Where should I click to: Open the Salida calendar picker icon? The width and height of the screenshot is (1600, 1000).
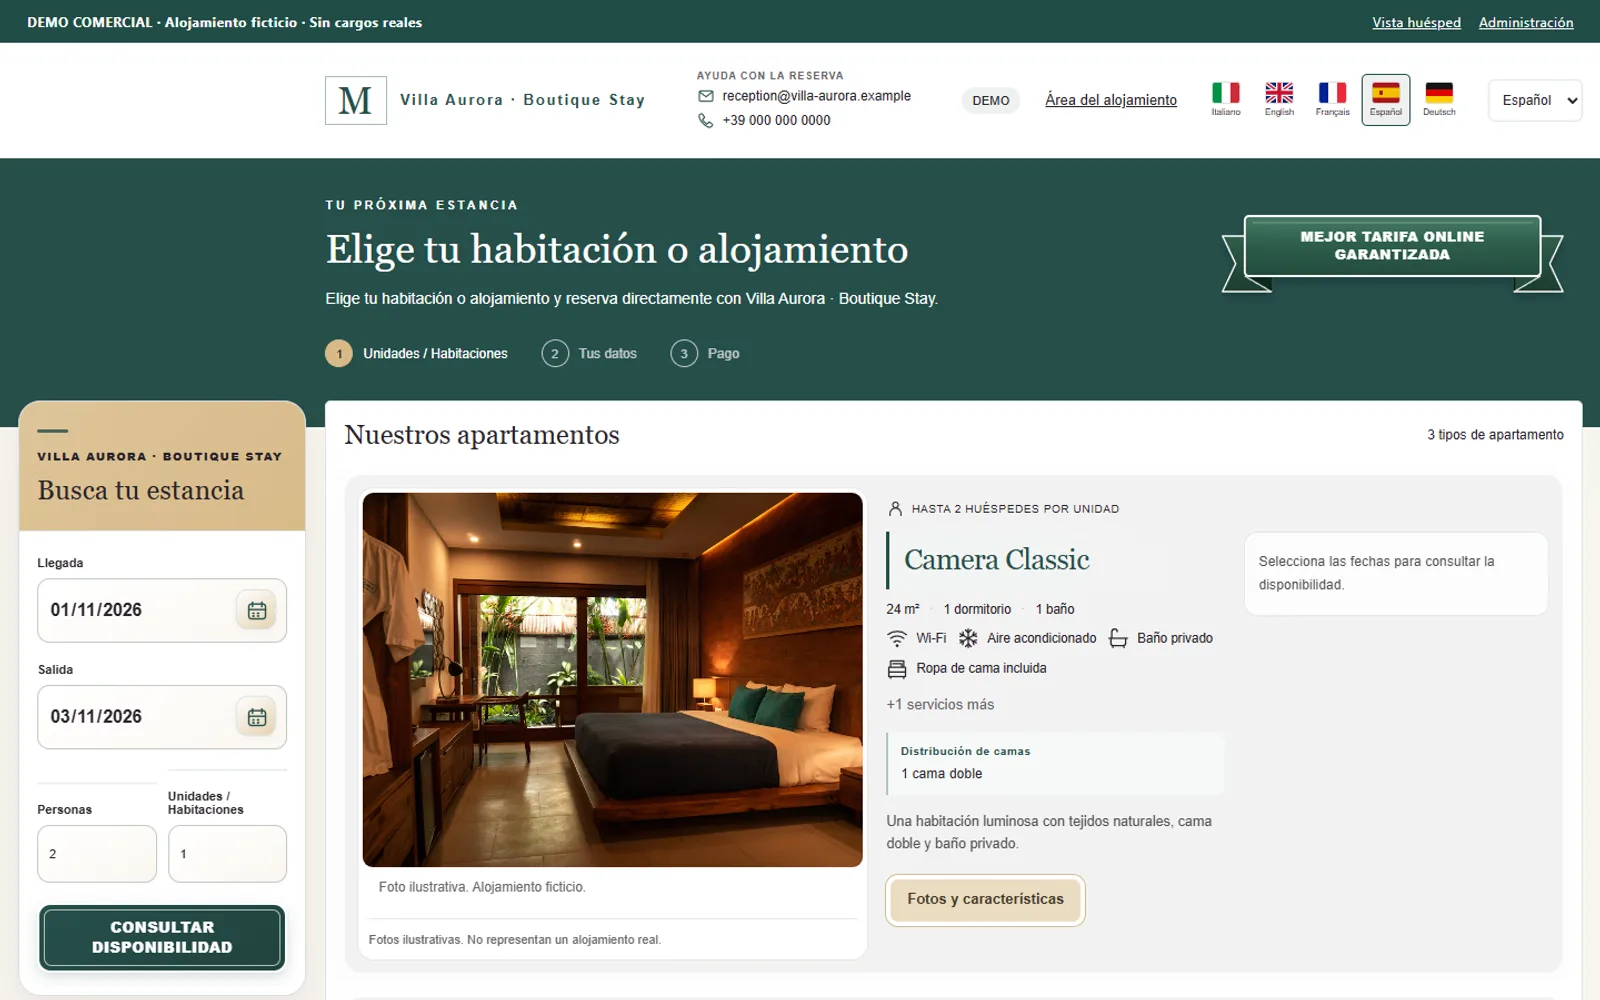(x=257, y=717)
